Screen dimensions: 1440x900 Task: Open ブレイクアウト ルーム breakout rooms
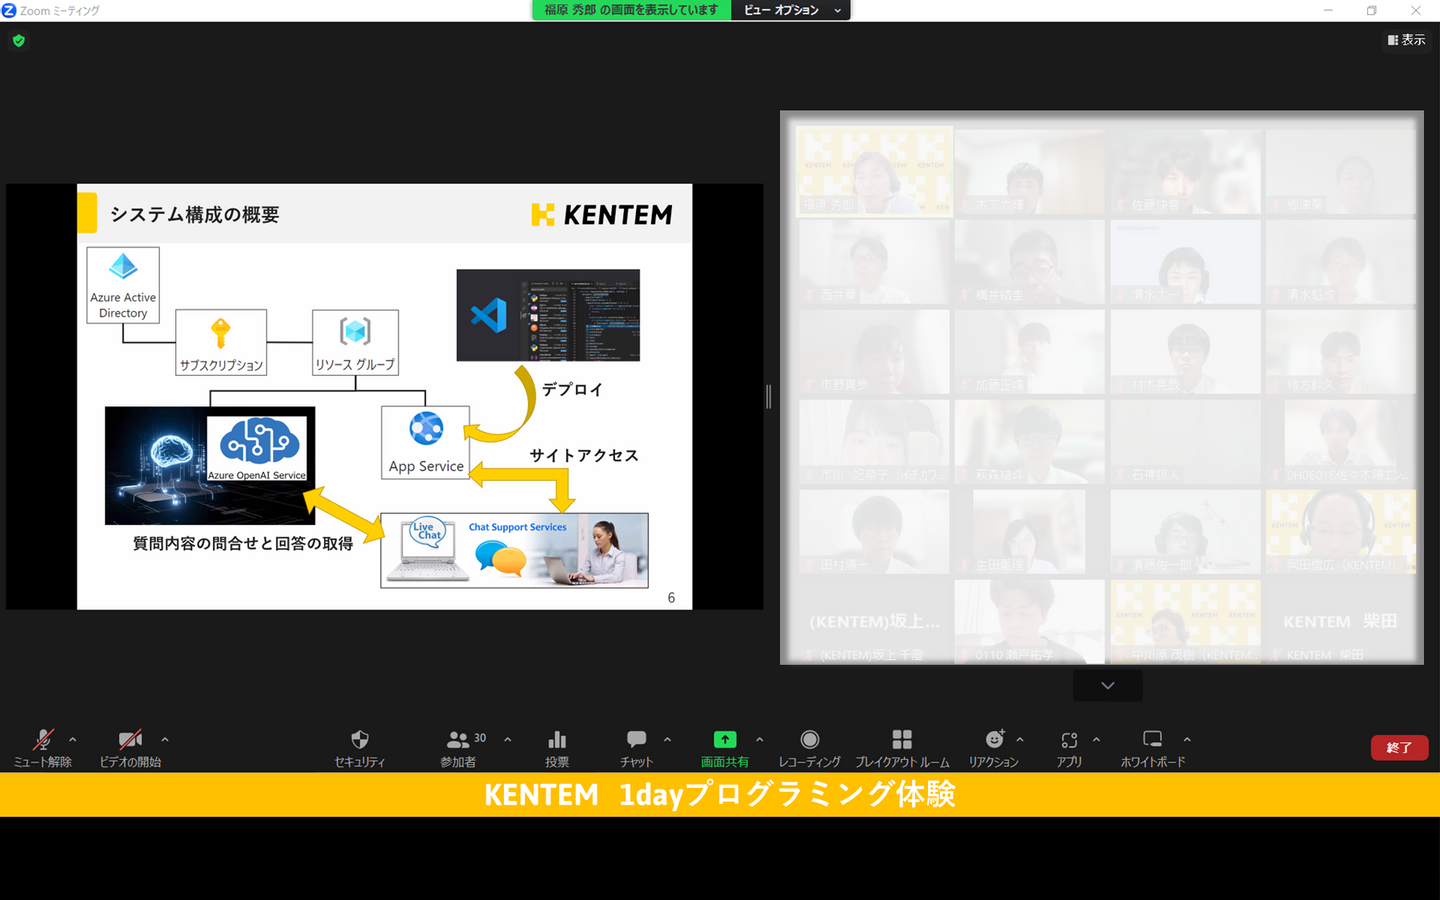pyautogui.click(x=902, y=739)
